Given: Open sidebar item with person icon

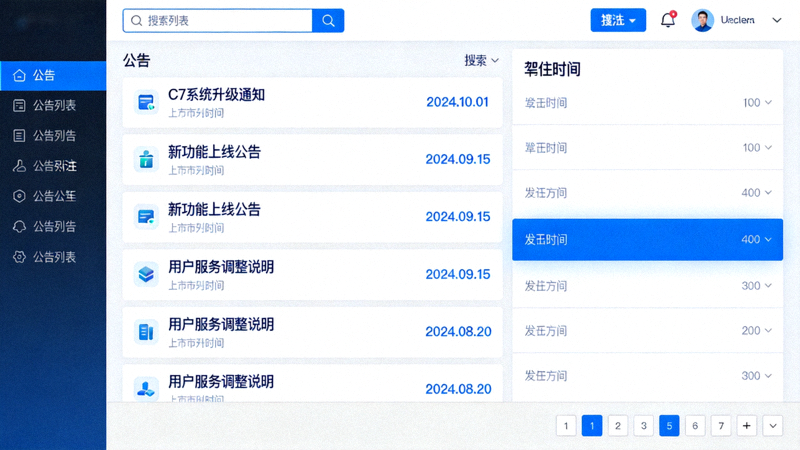Looking at the screenshot, I should coord(53,166).
